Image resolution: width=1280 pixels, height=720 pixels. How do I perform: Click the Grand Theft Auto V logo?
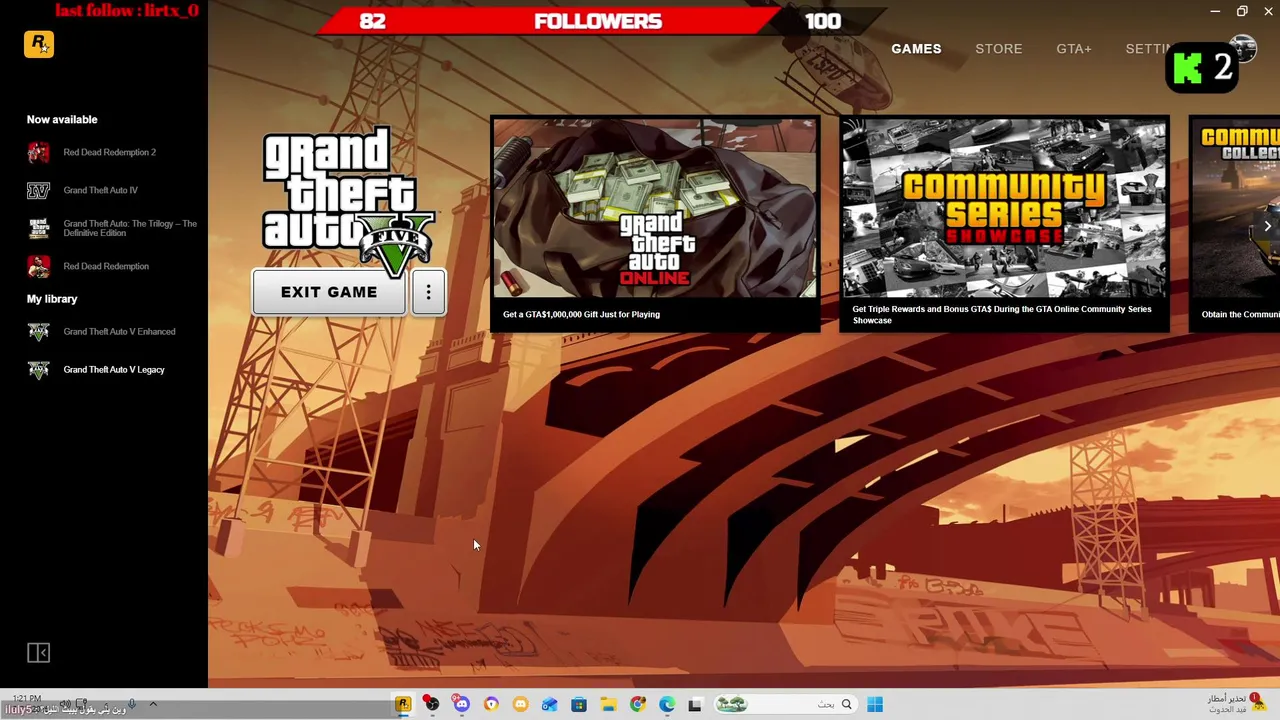click(348, 200)
